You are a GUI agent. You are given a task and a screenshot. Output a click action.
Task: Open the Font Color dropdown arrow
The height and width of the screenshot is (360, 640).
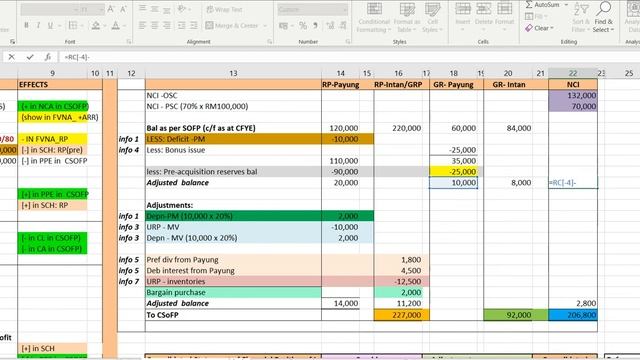(x=125, y=26)
